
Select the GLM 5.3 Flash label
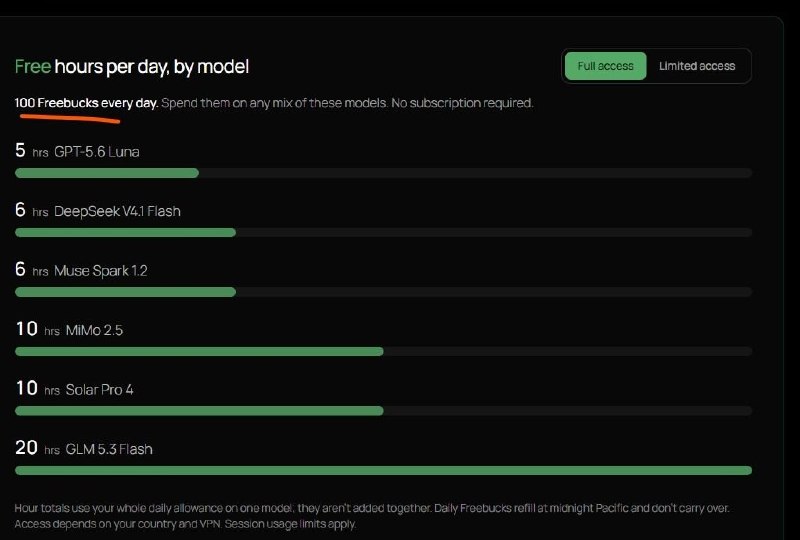click(109, 449)
